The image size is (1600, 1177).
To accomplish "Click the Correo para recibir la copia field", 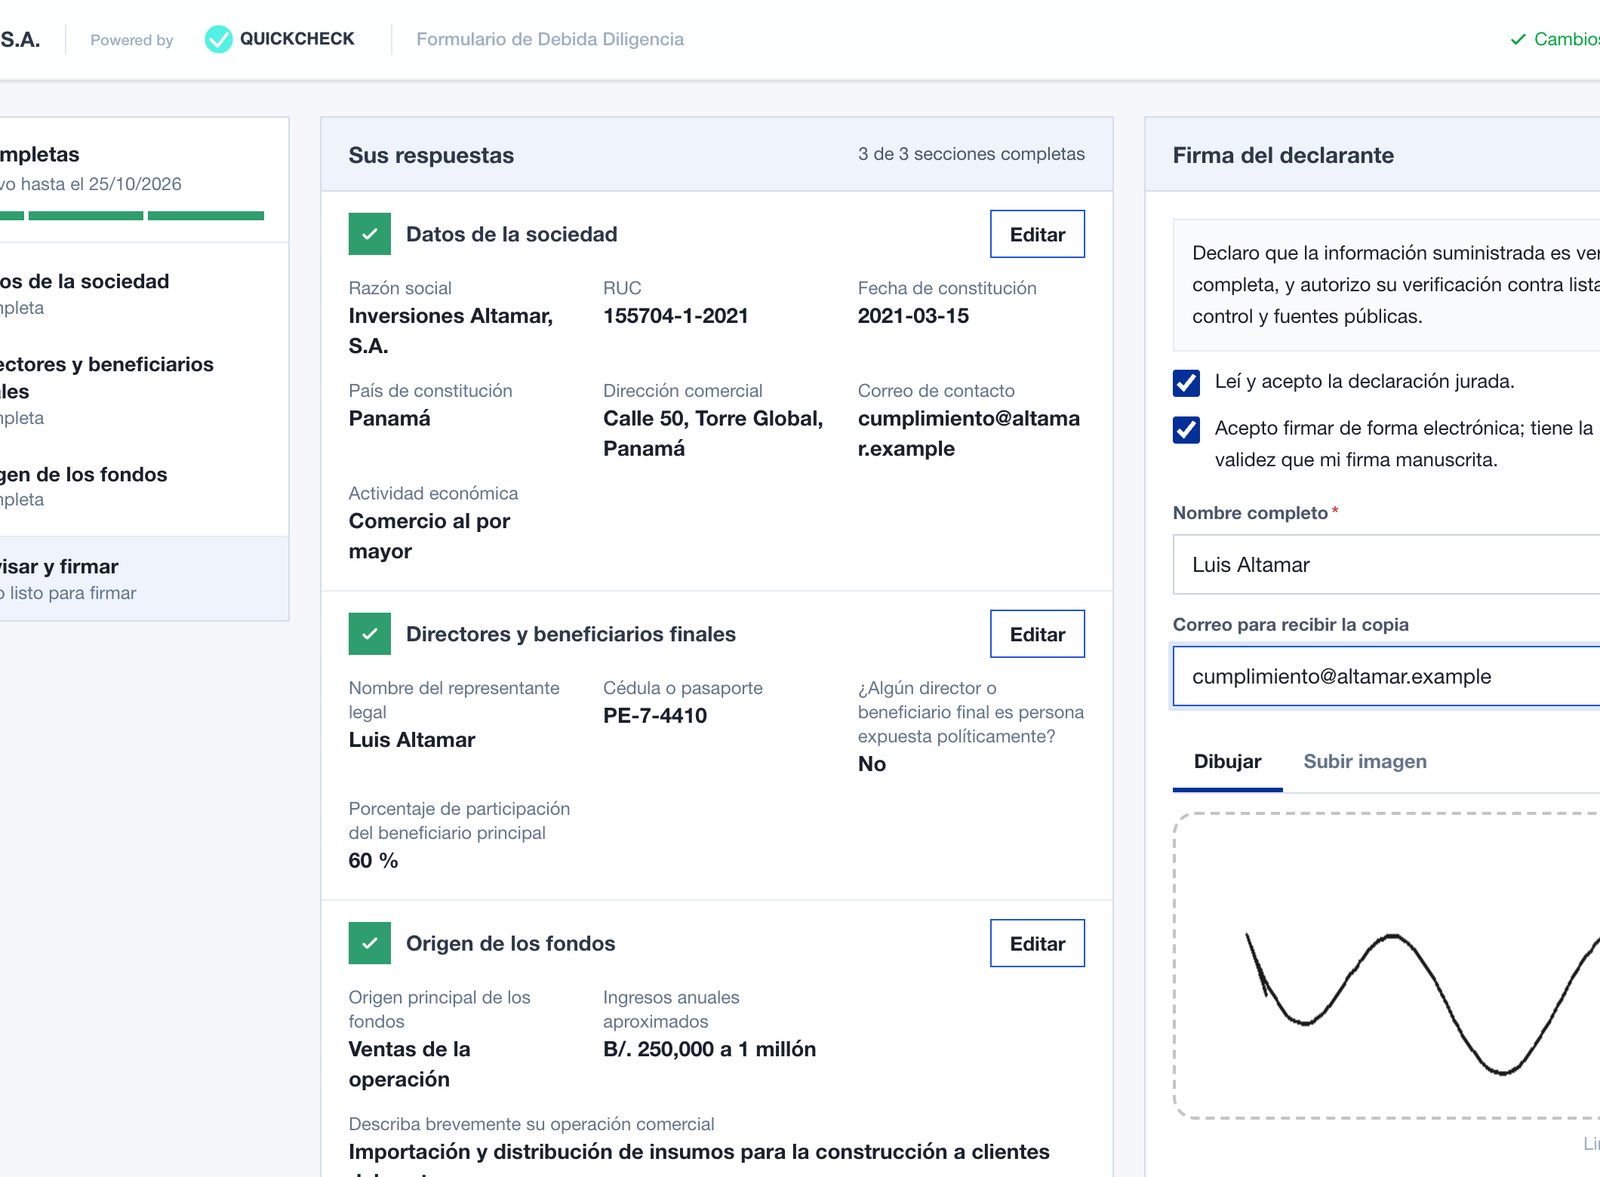I will click(x=1386, y=677).
